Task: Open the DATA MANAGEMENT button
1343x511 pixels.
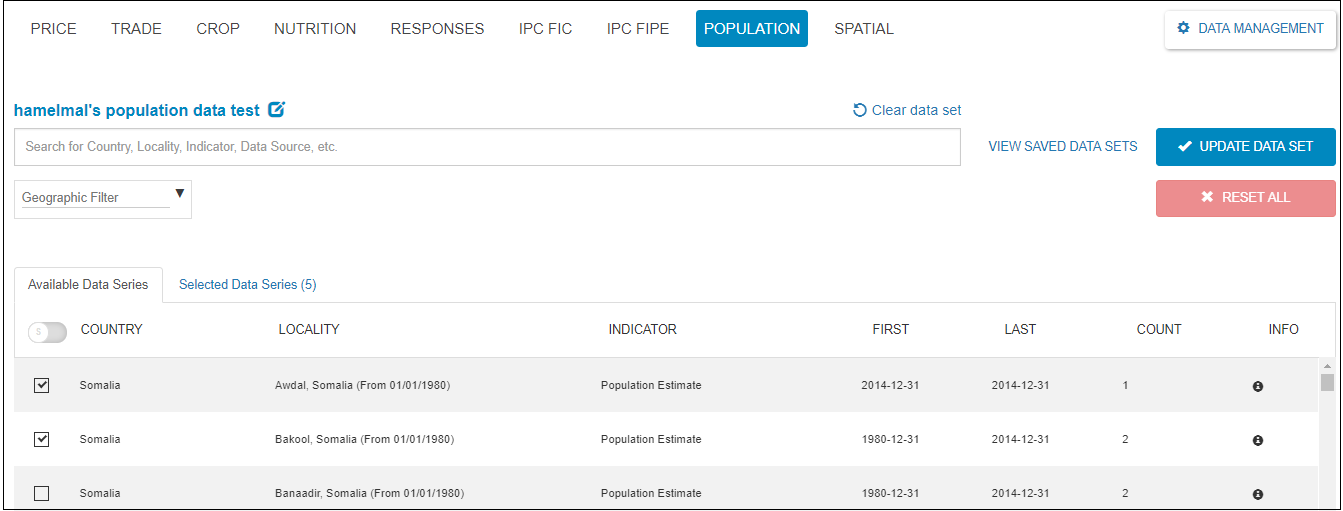Action: (1250, 29)
